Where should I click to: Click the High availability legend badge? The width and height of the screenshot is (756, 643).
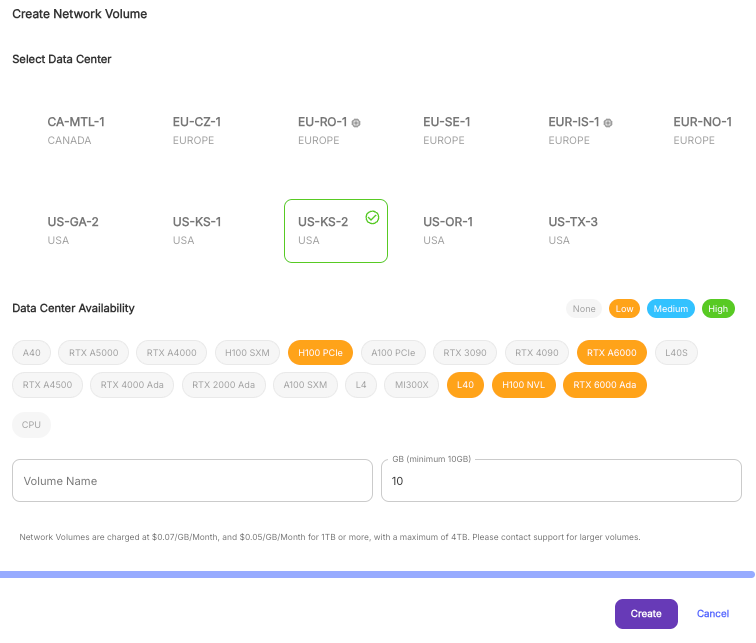[718, 309]
